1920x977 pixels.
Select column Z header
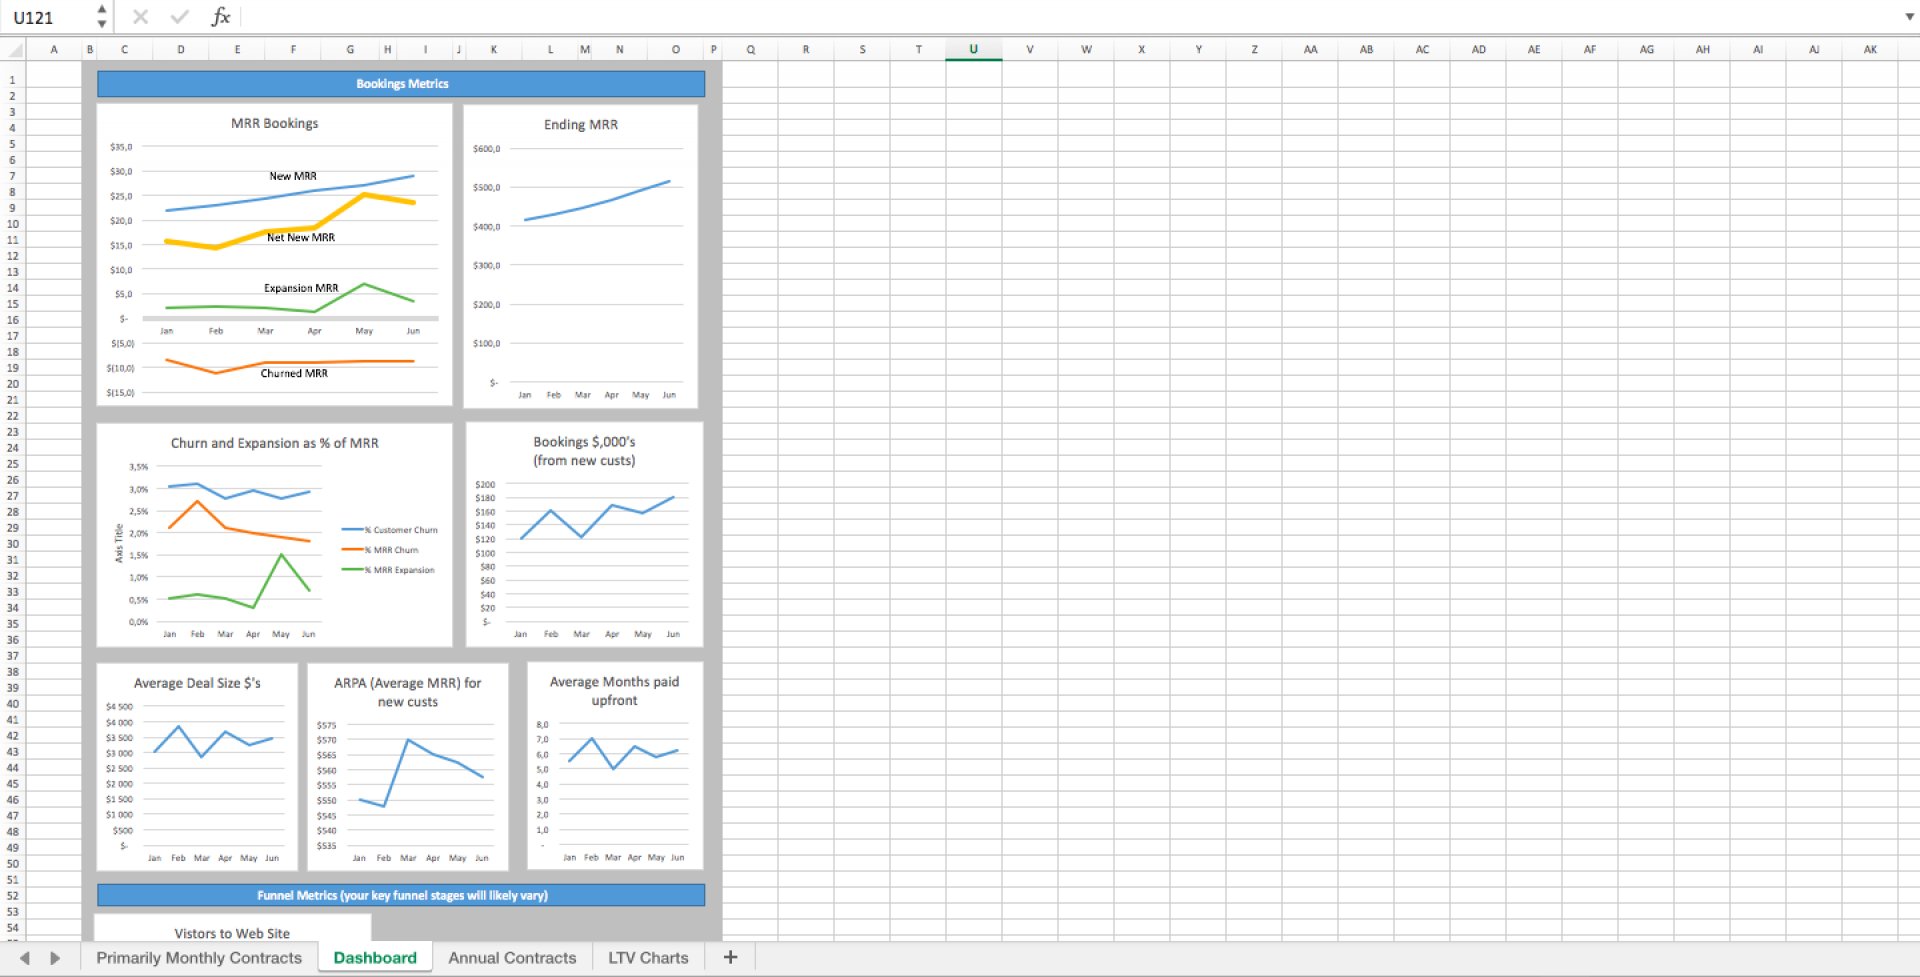1254,49
